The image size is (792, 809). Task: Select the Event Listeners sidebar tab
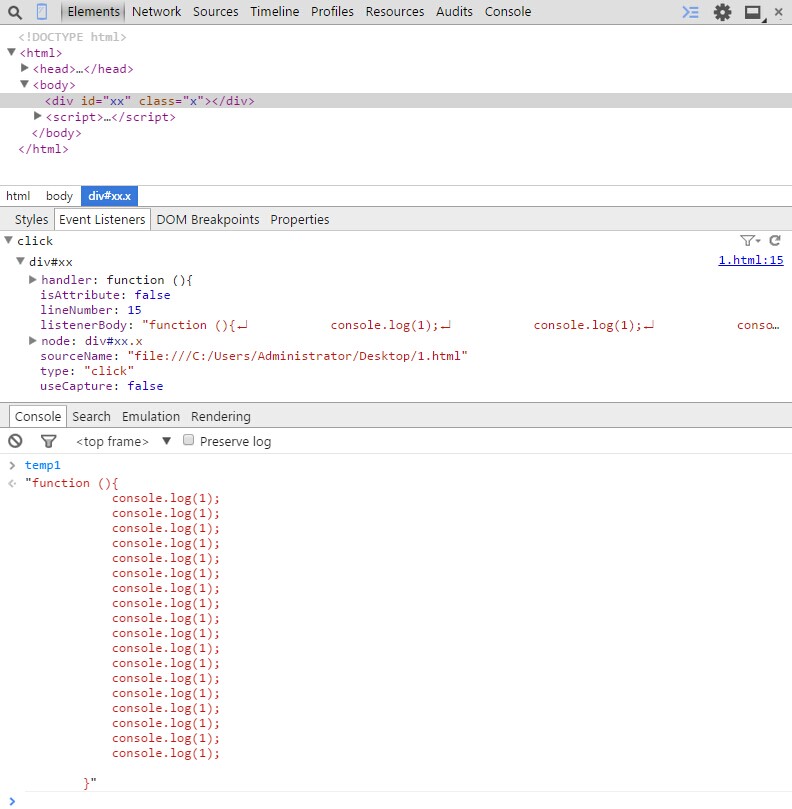point(102,220)
